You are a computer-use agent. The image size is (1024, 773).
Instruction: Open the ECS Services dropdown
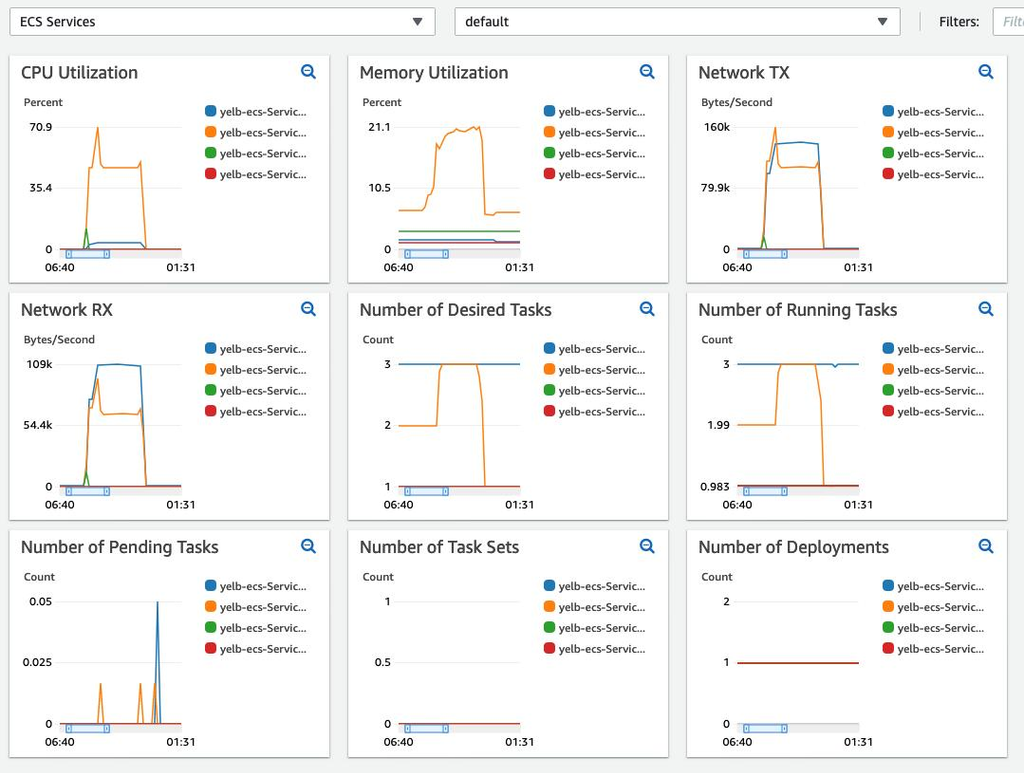[222, 22]
